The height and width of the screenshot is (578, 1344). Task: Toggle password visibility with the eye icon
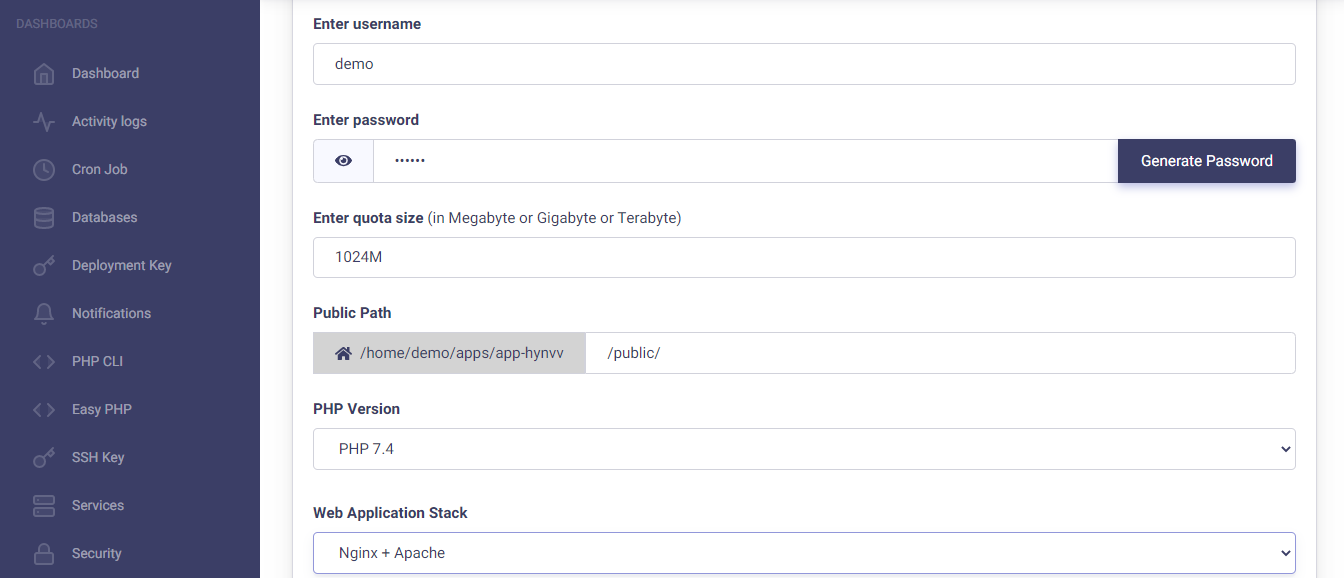coord(344,161)
